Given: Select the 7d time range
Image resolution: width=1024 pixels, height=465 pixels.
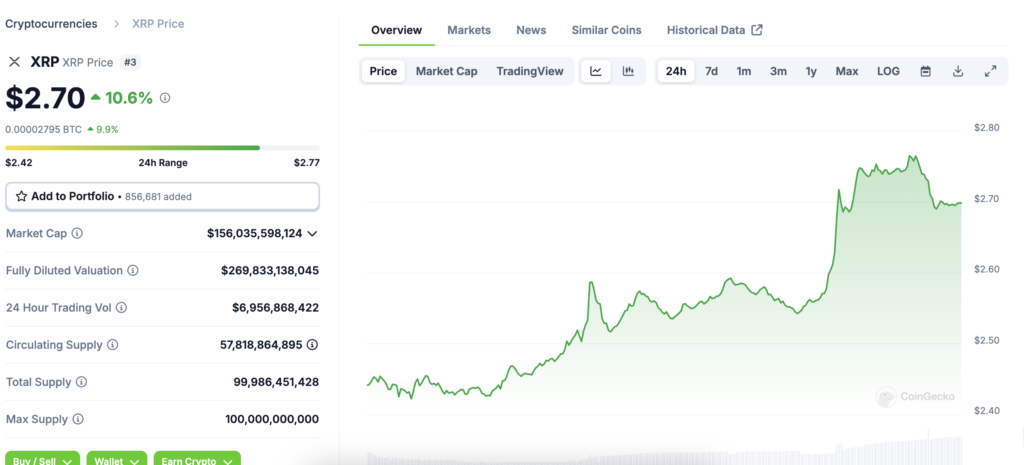Looking at the screenshot, I should pyautogui.click(x=711, y=71).
